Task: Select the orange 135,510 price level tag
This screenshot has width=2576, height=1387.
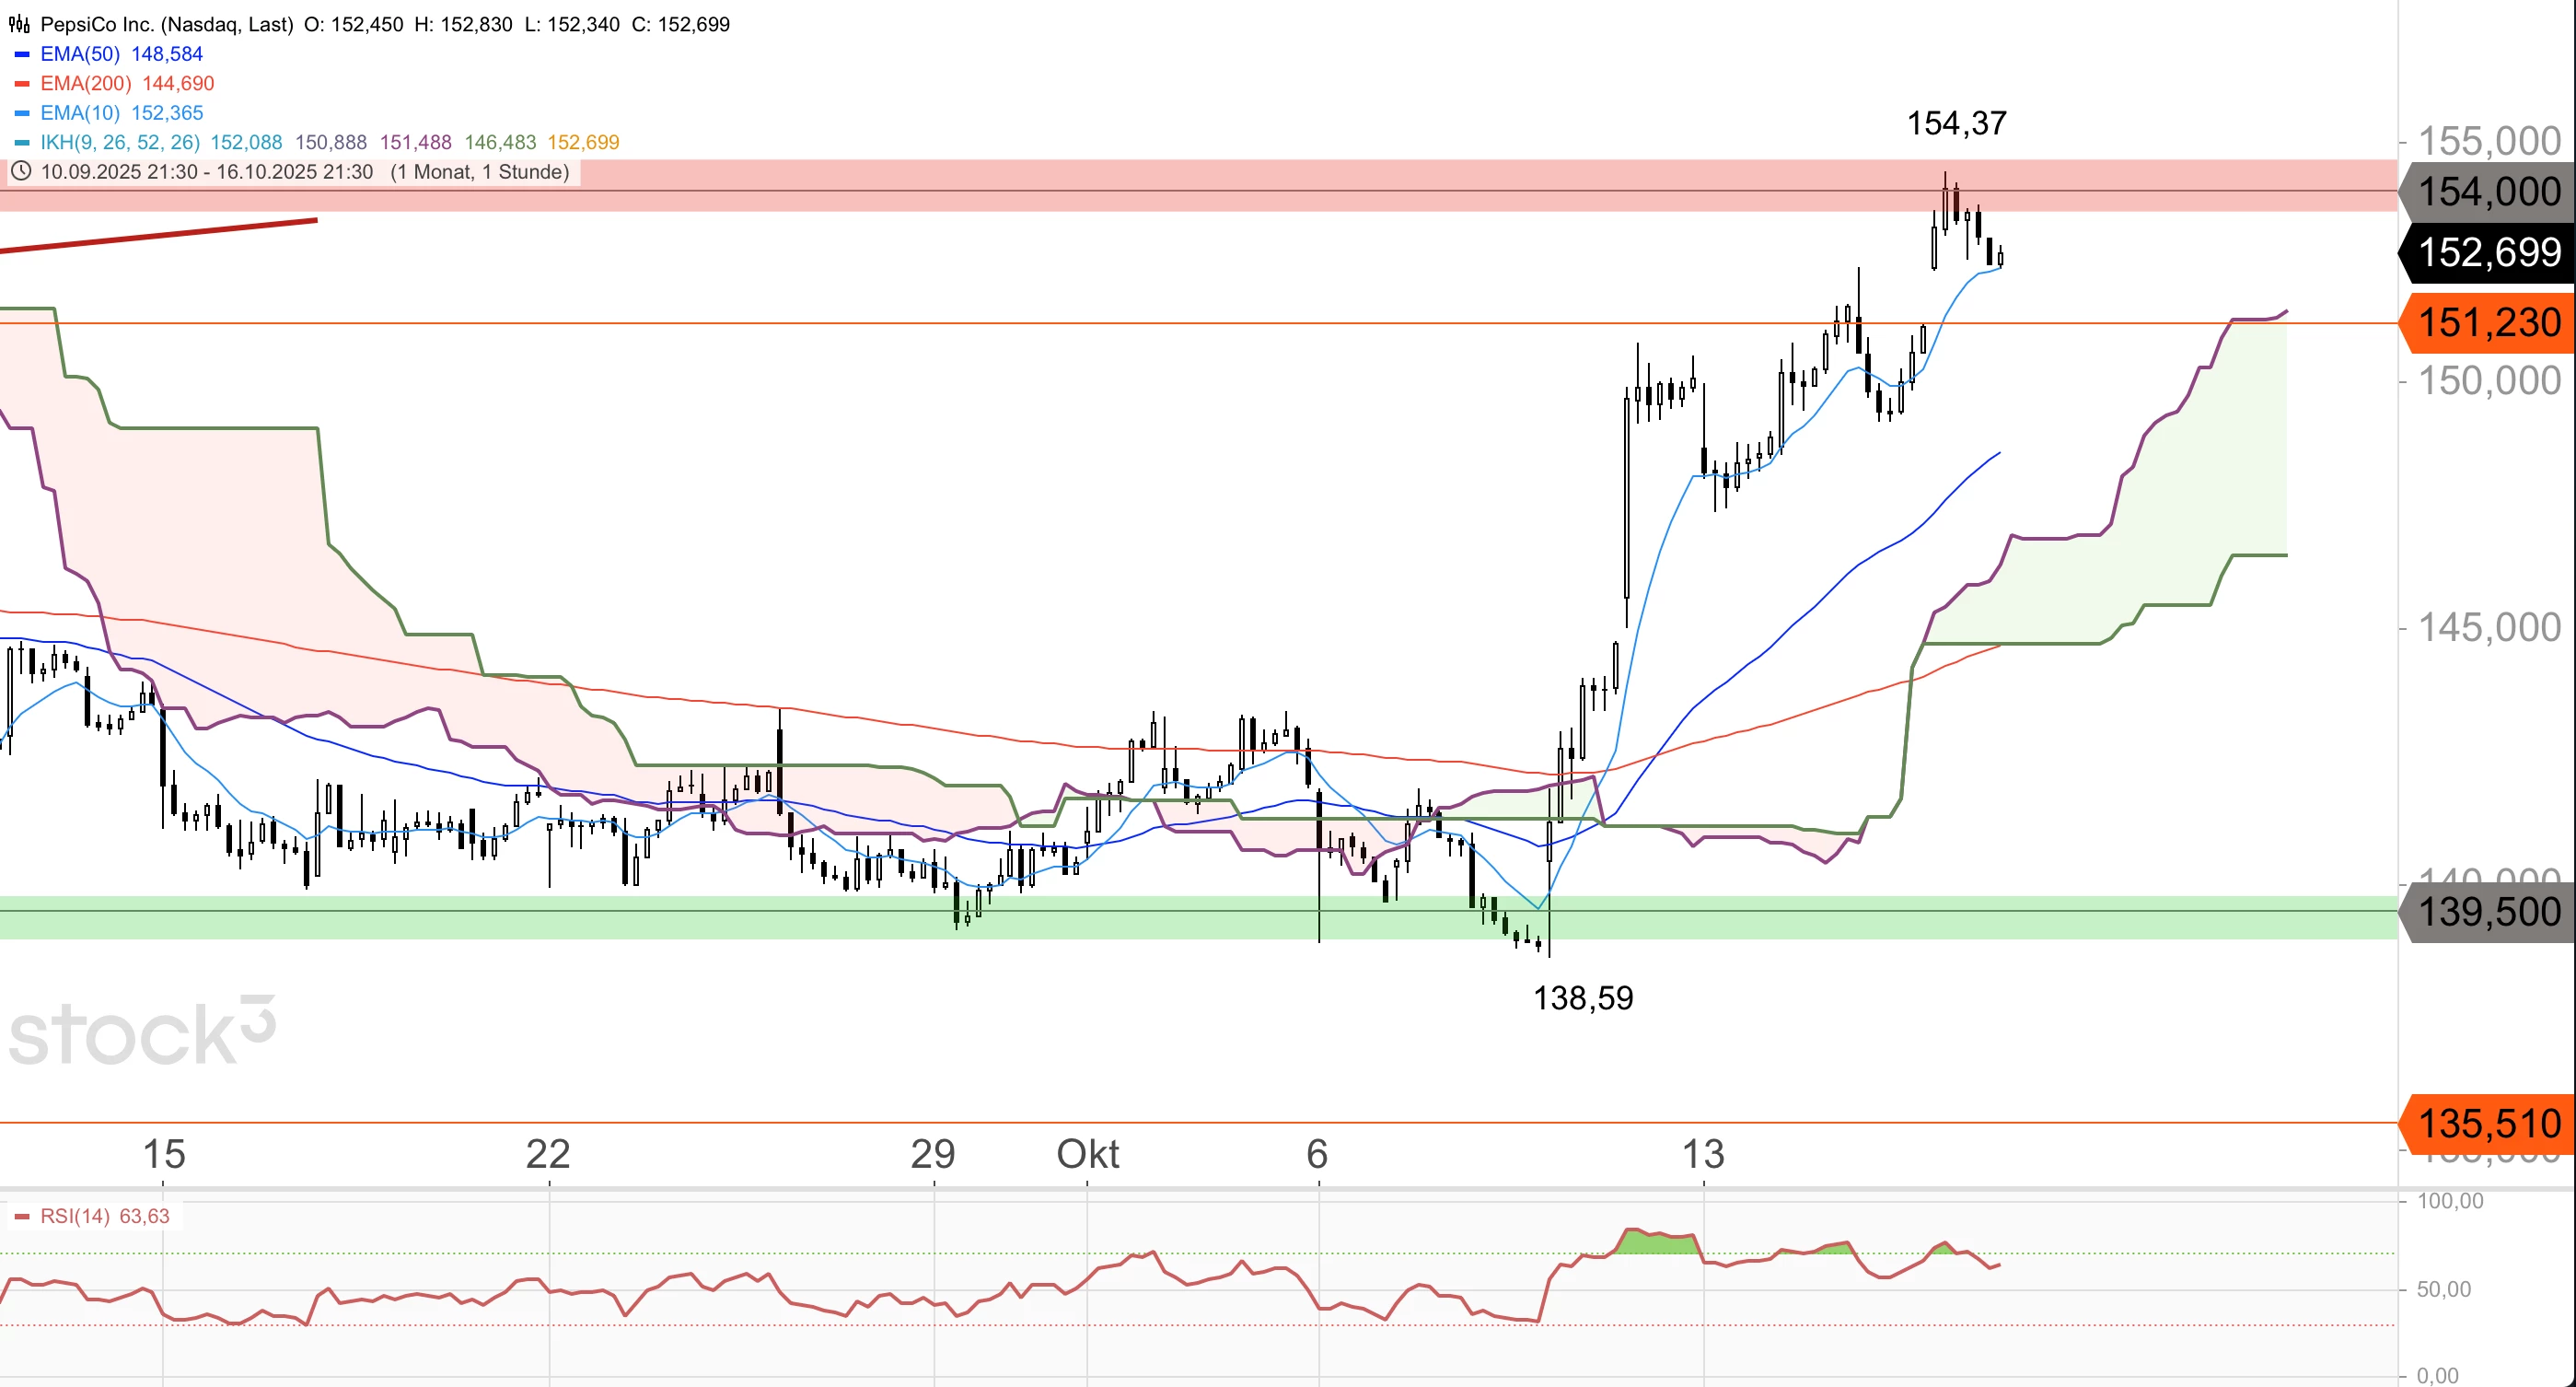Action: (x=2488, y=1123)
